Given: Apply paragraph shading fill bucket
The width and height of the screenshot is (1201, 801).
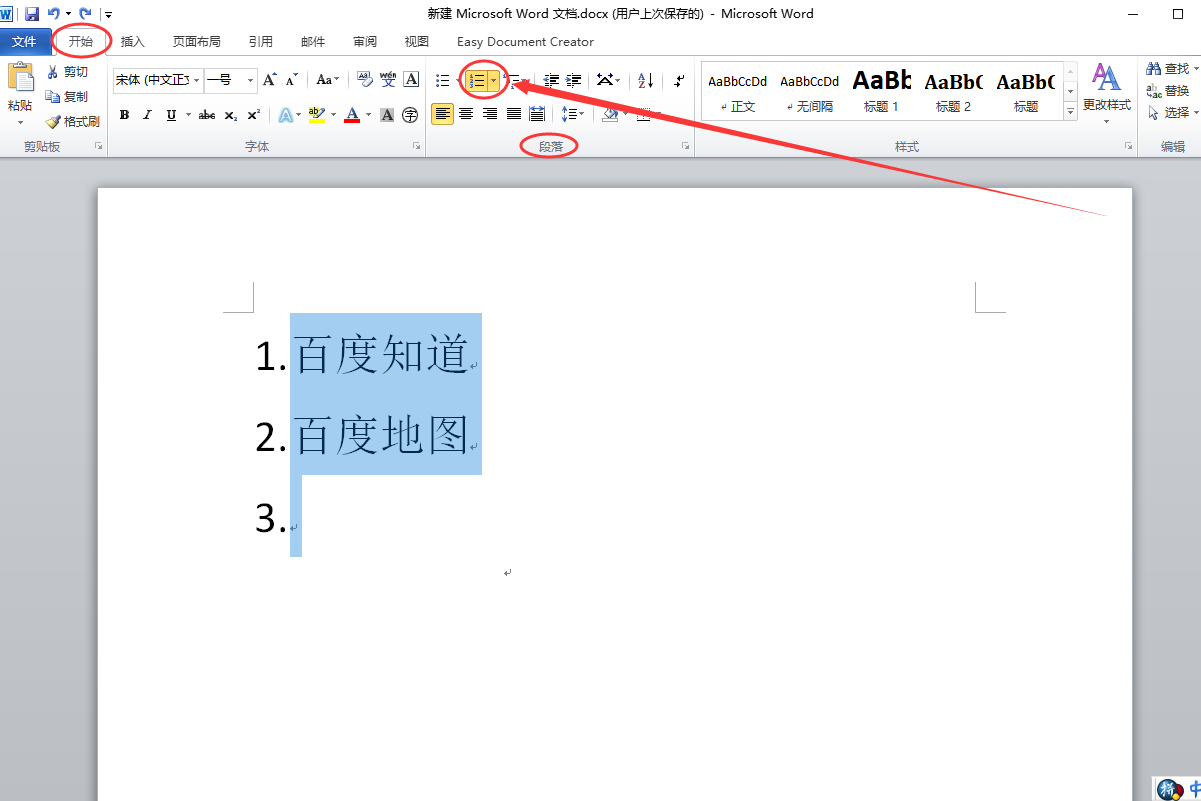Looking at the screenshot, I should click(610, 114).
